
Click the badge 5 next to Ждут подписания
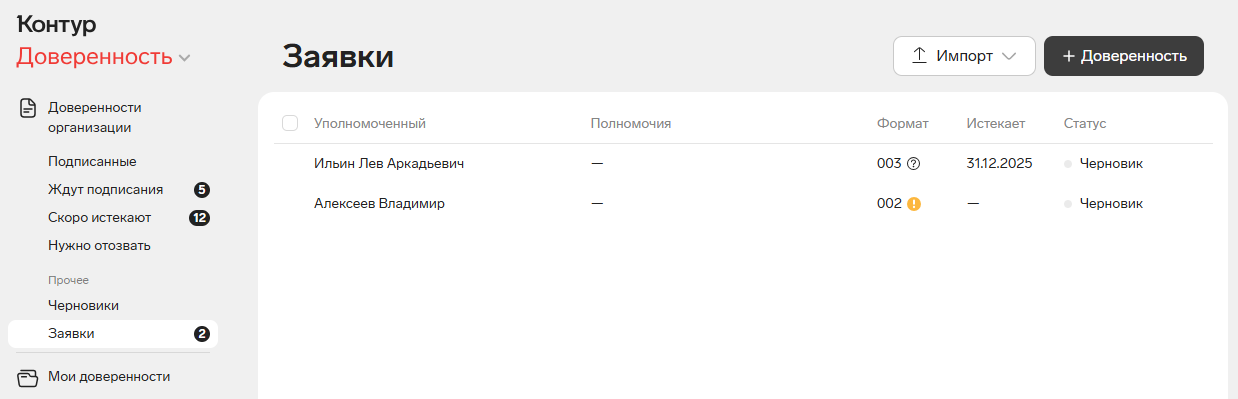pos(202,189)
